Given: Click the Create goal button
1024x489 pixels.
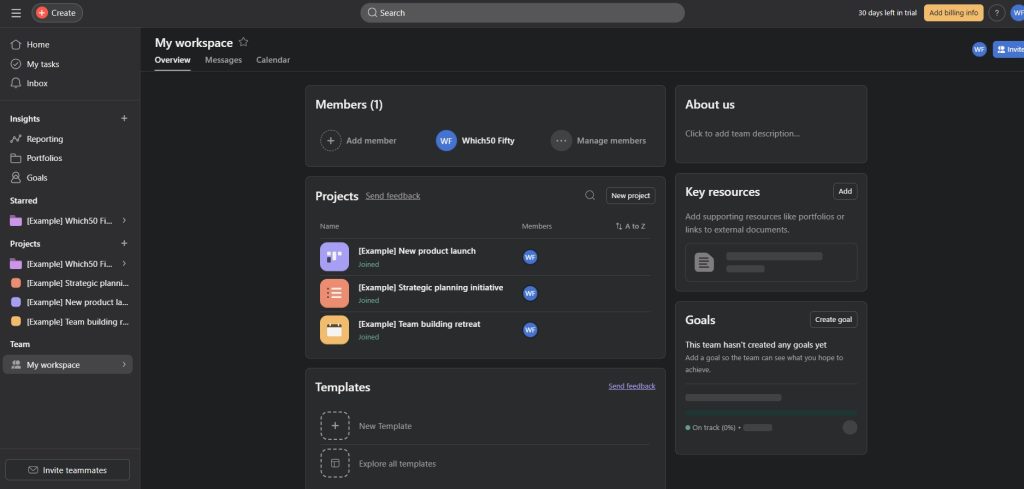Looking at the screenshot, I should tap(833, 320).
